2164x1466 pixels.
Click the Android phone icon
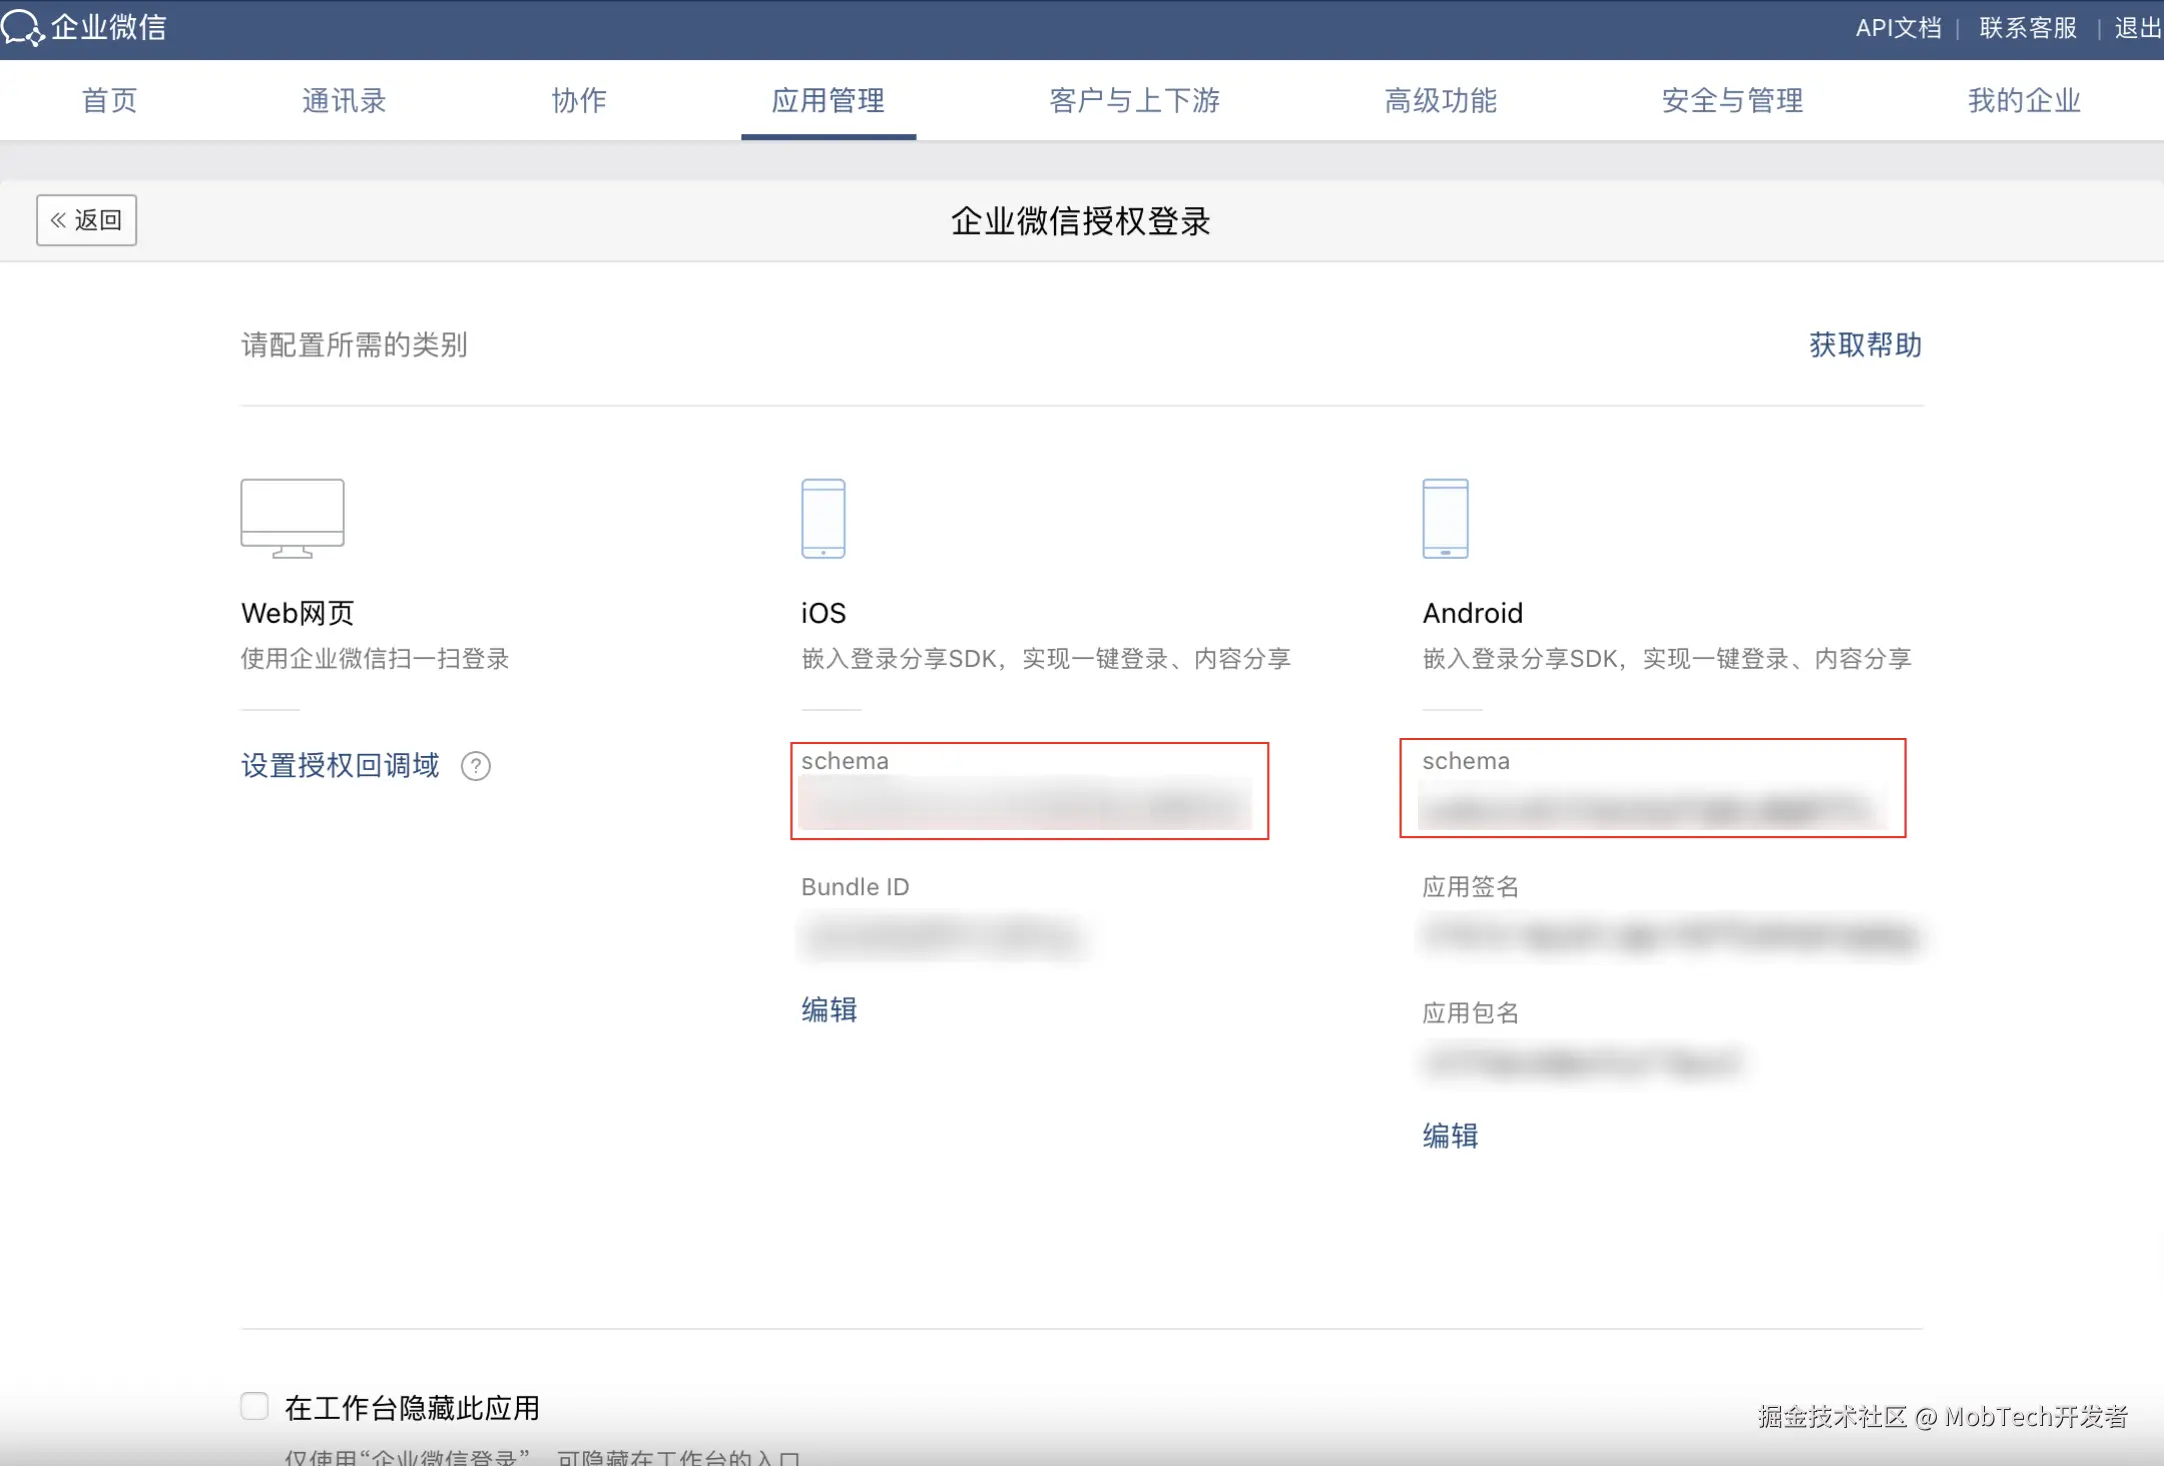point(1445,518)
